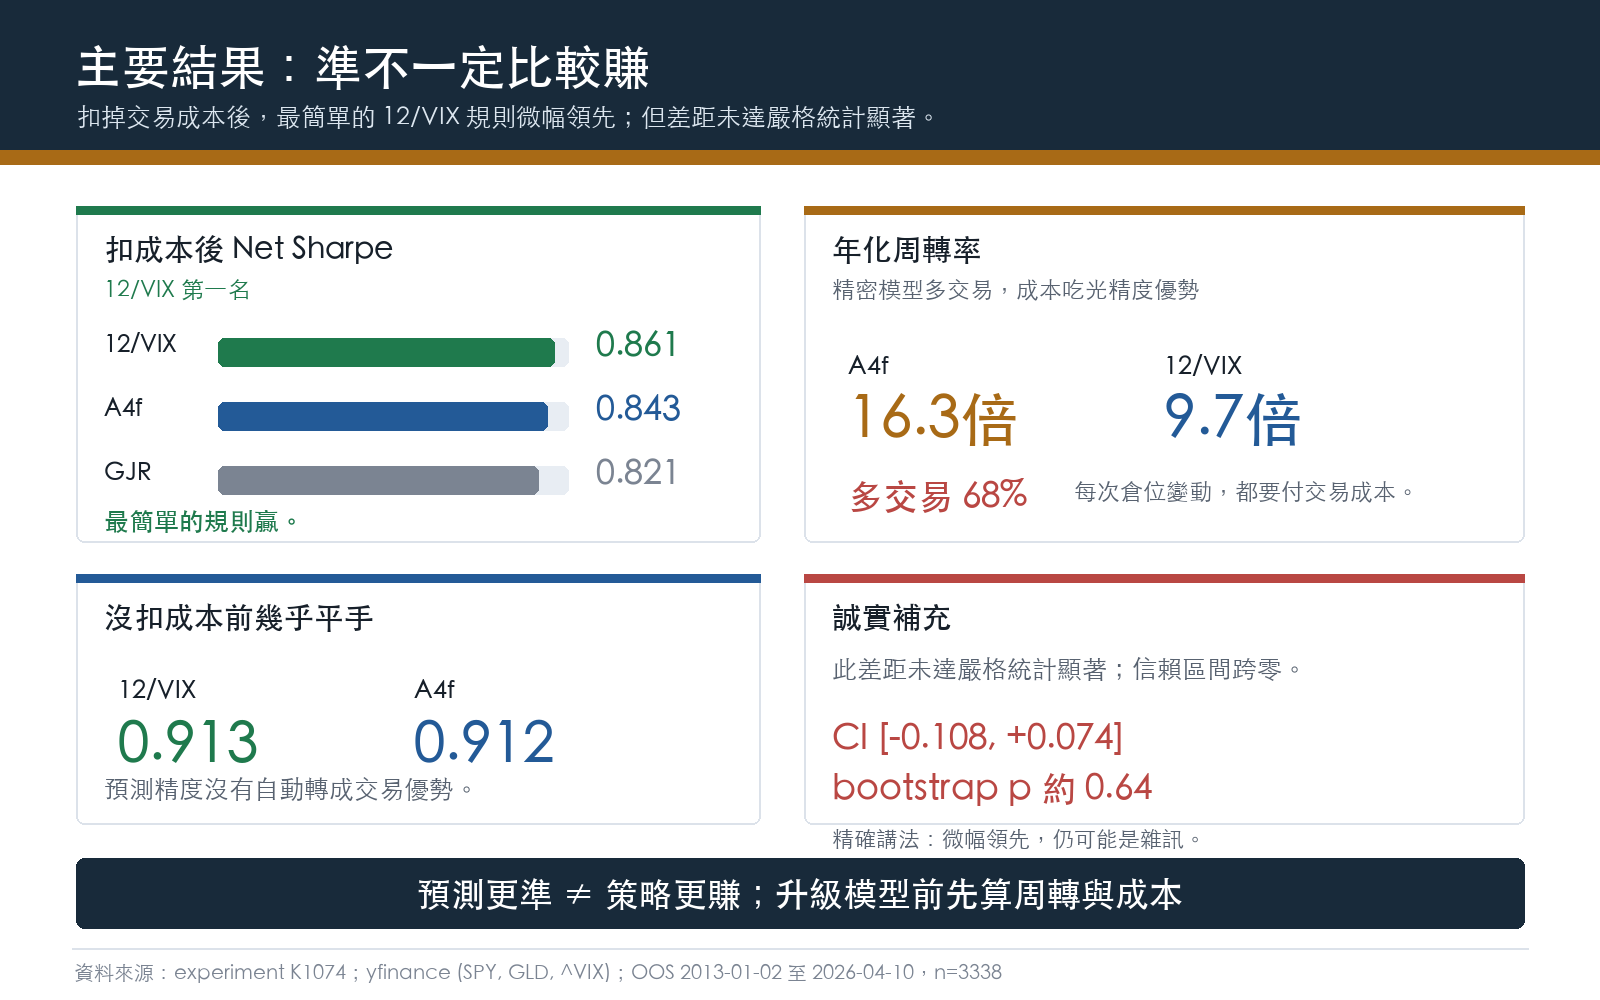This screenshot has height=1000, width=1600.
Task: Click the 資料來源 experiment K1074 footer line
Action: click(538, 972)
